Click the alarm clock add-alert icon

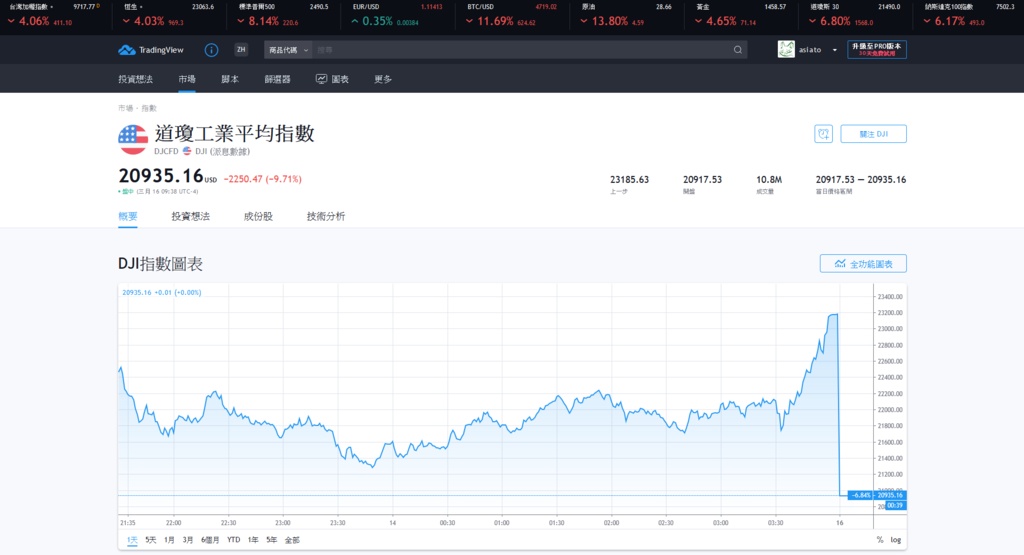click(x=824, y=134)
